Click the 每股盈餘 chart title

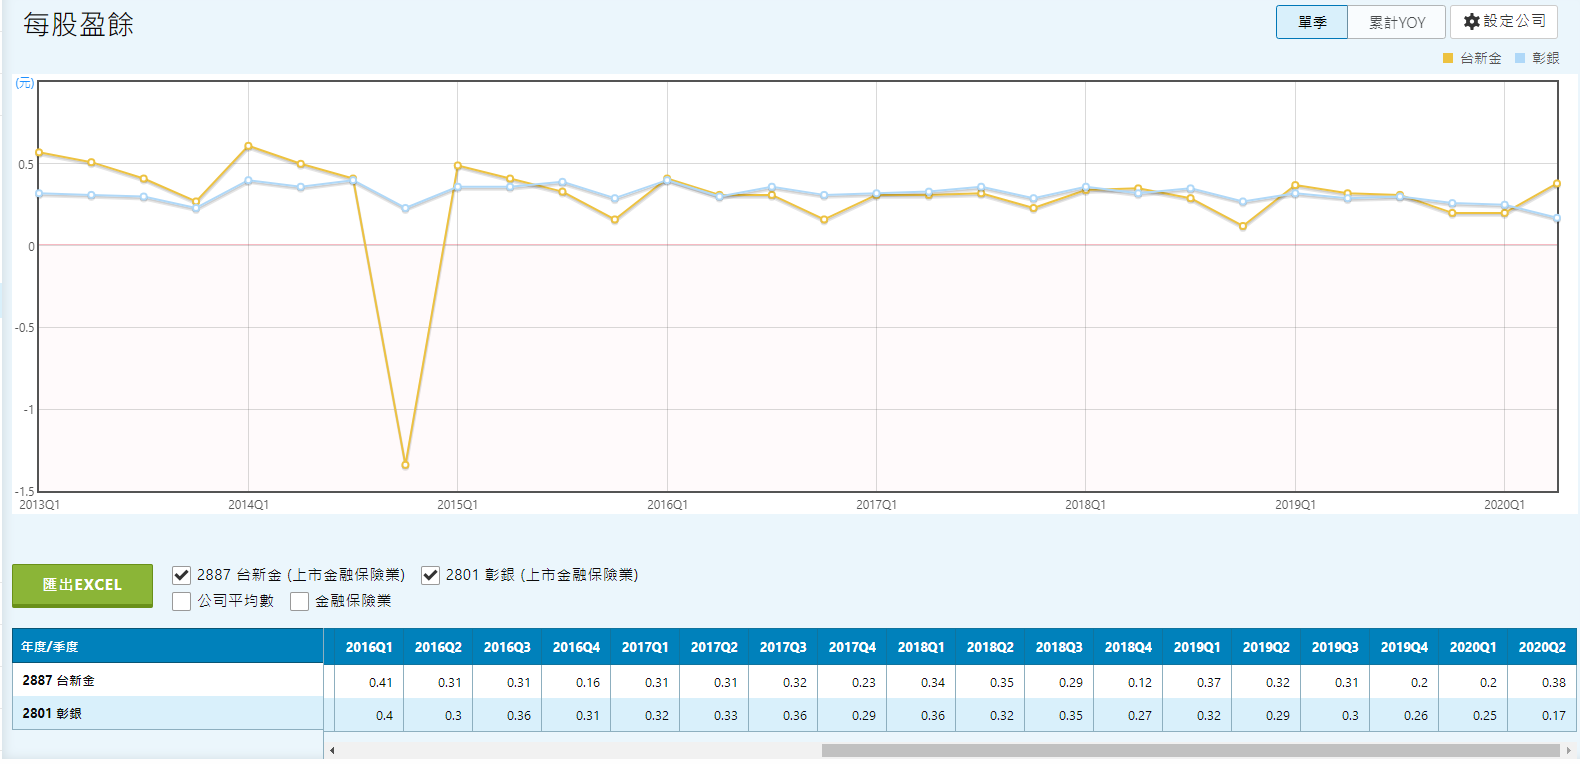click(78, 25)
